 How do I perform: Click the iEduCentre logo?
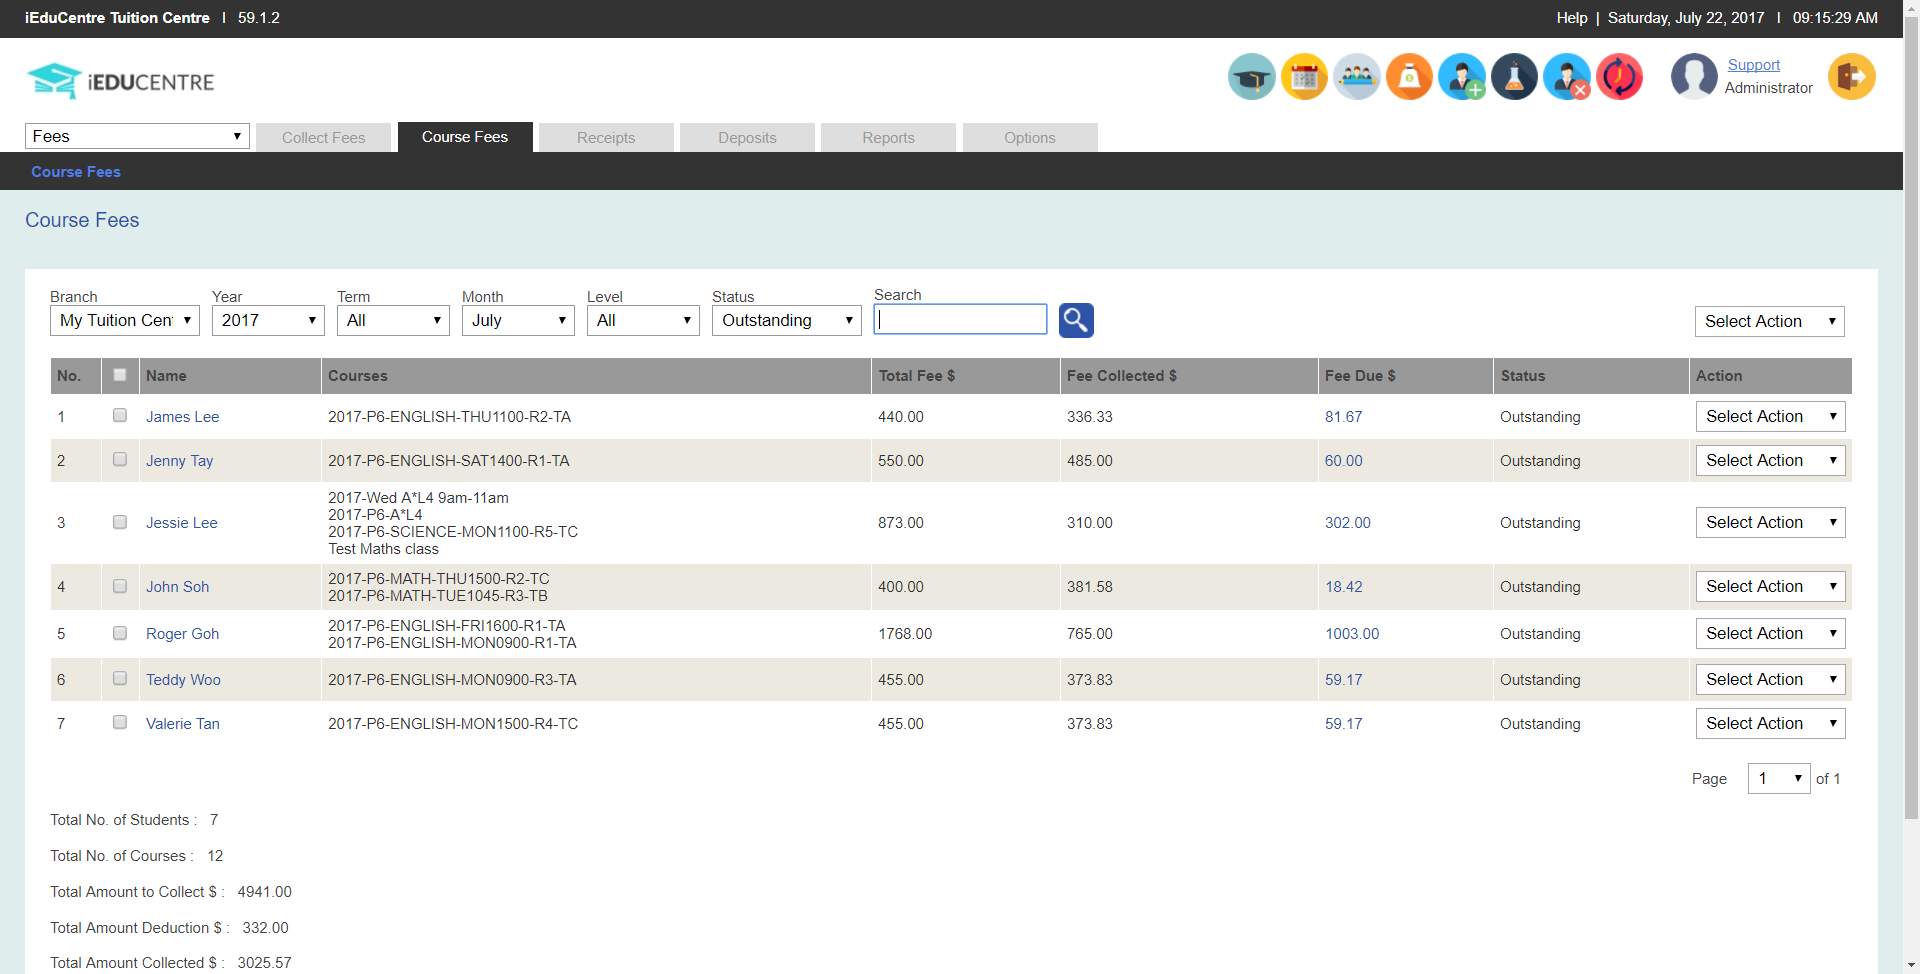pos(121,81)
